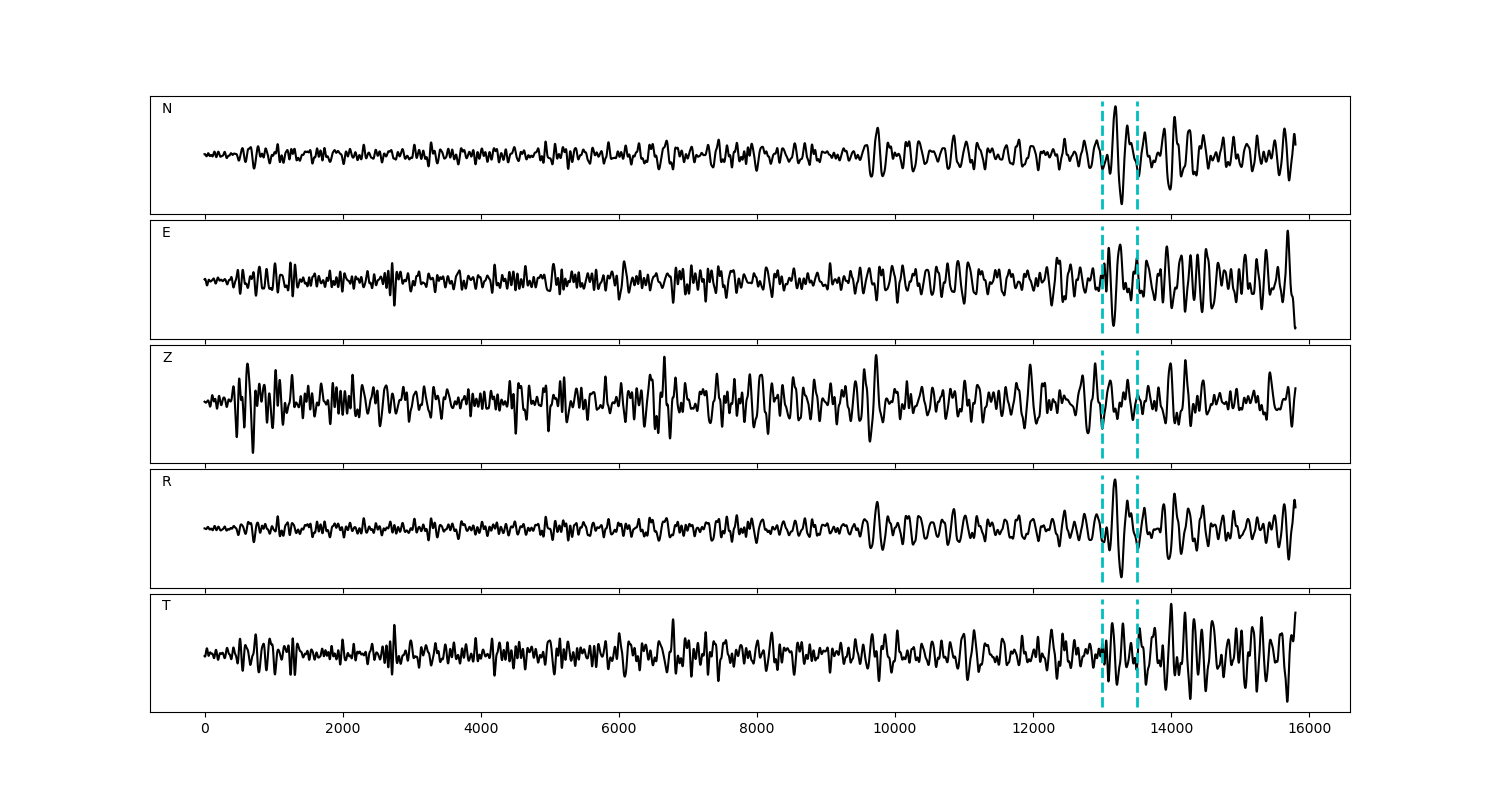This screenshot has height=800, width=1500.
Task: Click the x-axis tick label 8000
Action: tap(757, 730)
